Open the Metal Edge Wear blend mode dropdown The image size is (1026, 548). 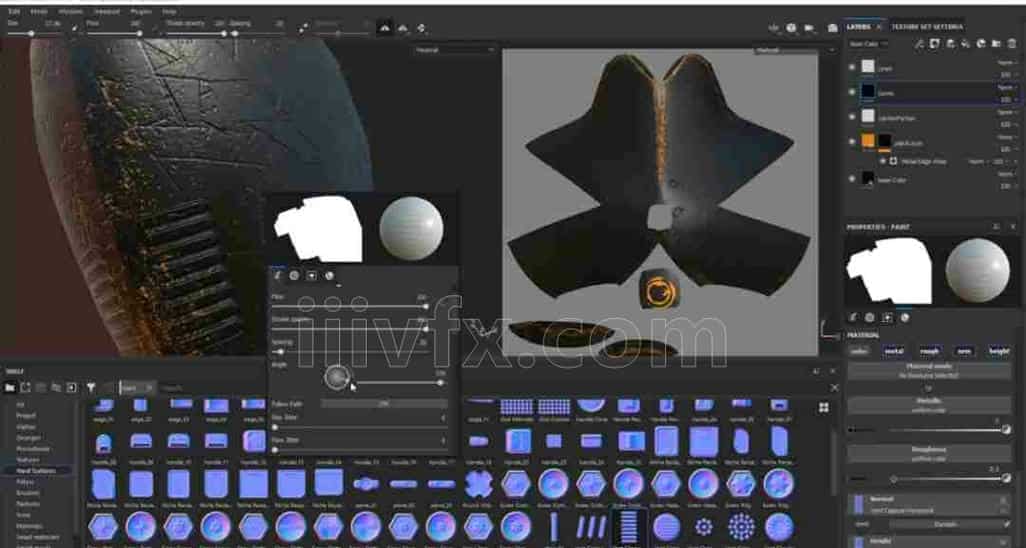(x=978, y=160)
